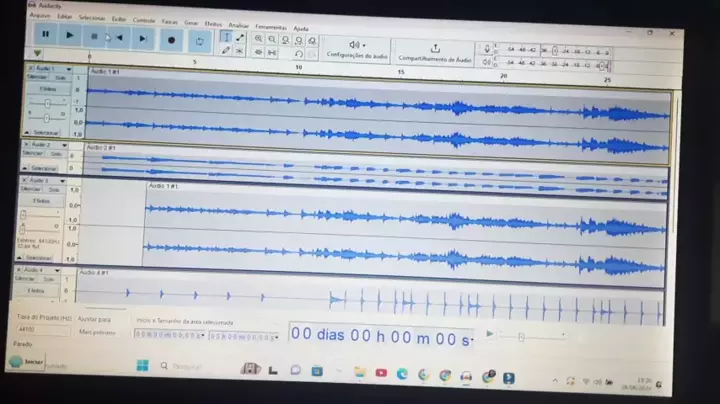This screenshot has height=404, width=720.
Task: Open the Arquivo menu
Action: tap(39, 17)
